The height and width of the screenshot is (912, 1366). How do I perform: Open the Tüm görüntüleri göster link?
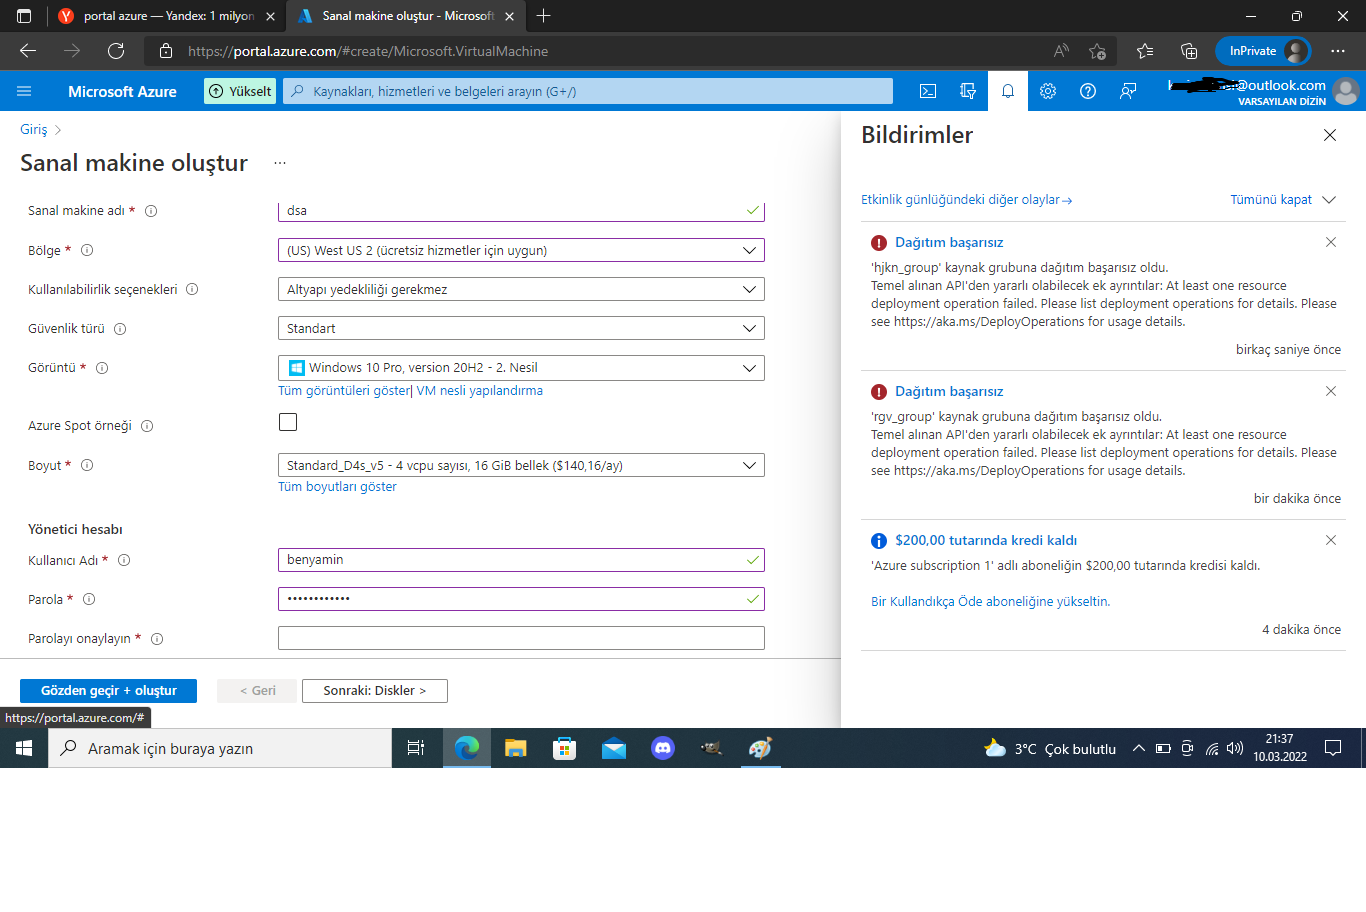pyautogui.click(x=344, y=391)
